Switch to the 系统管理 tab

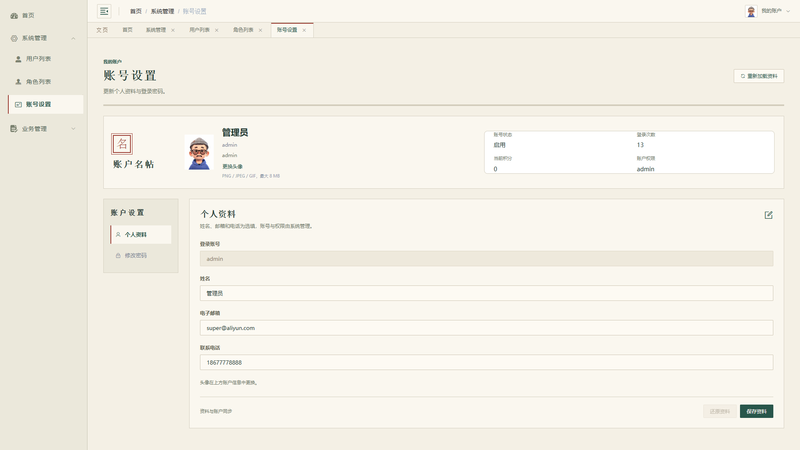156,30
